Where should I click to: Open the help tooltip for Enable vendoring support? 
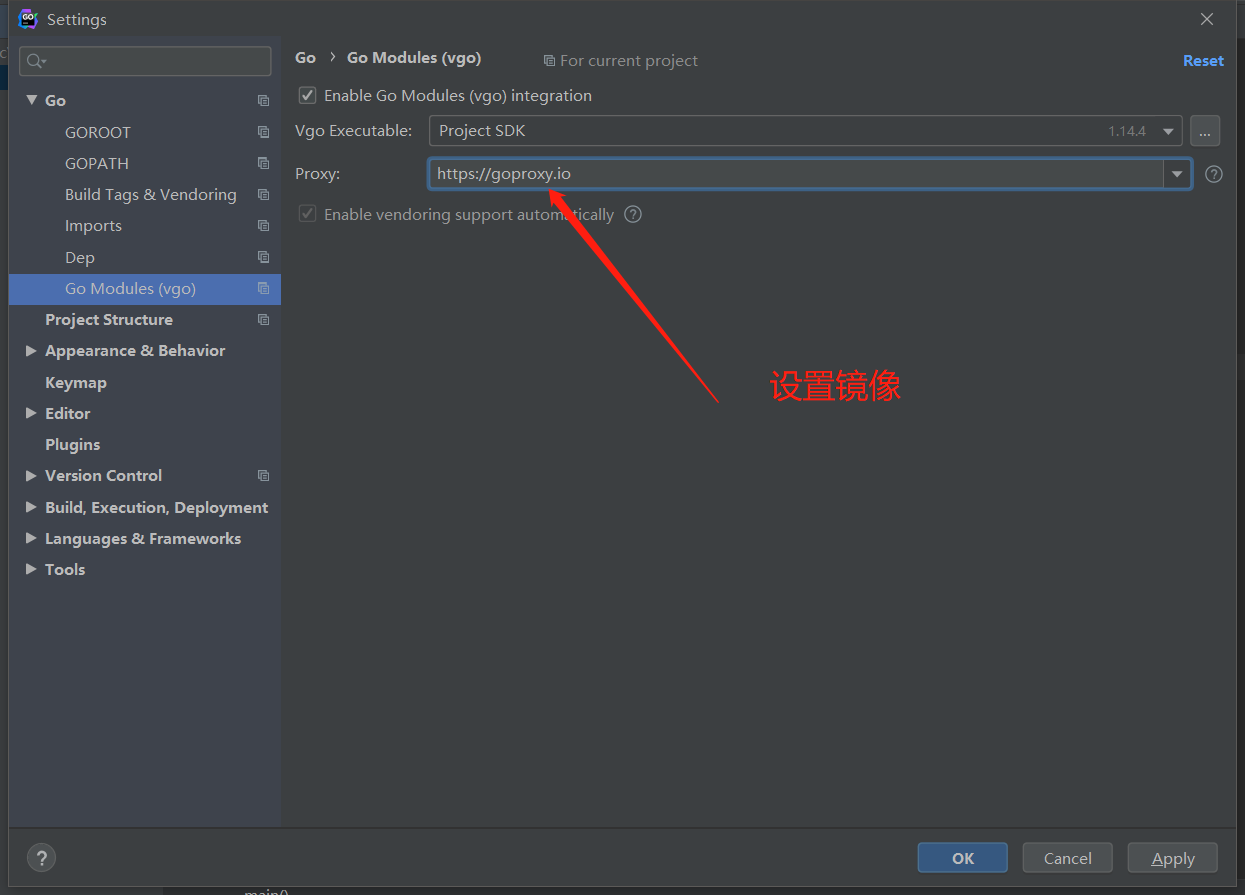633,214
